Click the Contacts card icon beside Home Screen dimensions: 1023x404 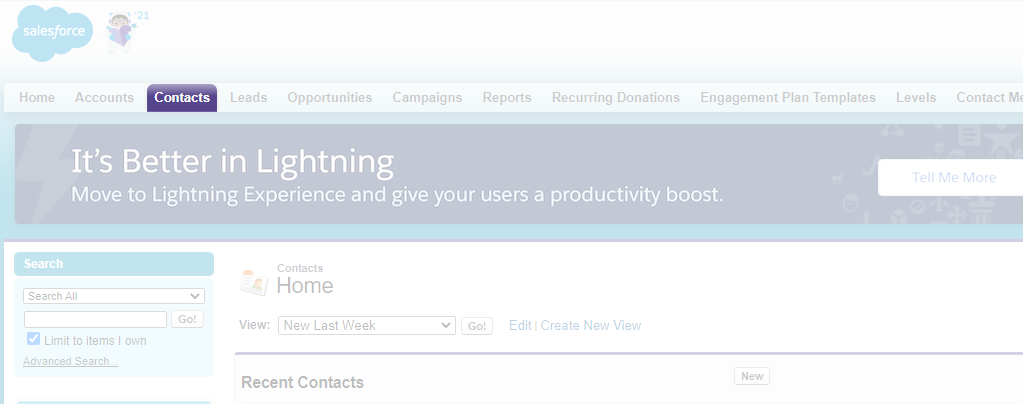[x=254, y=282]
